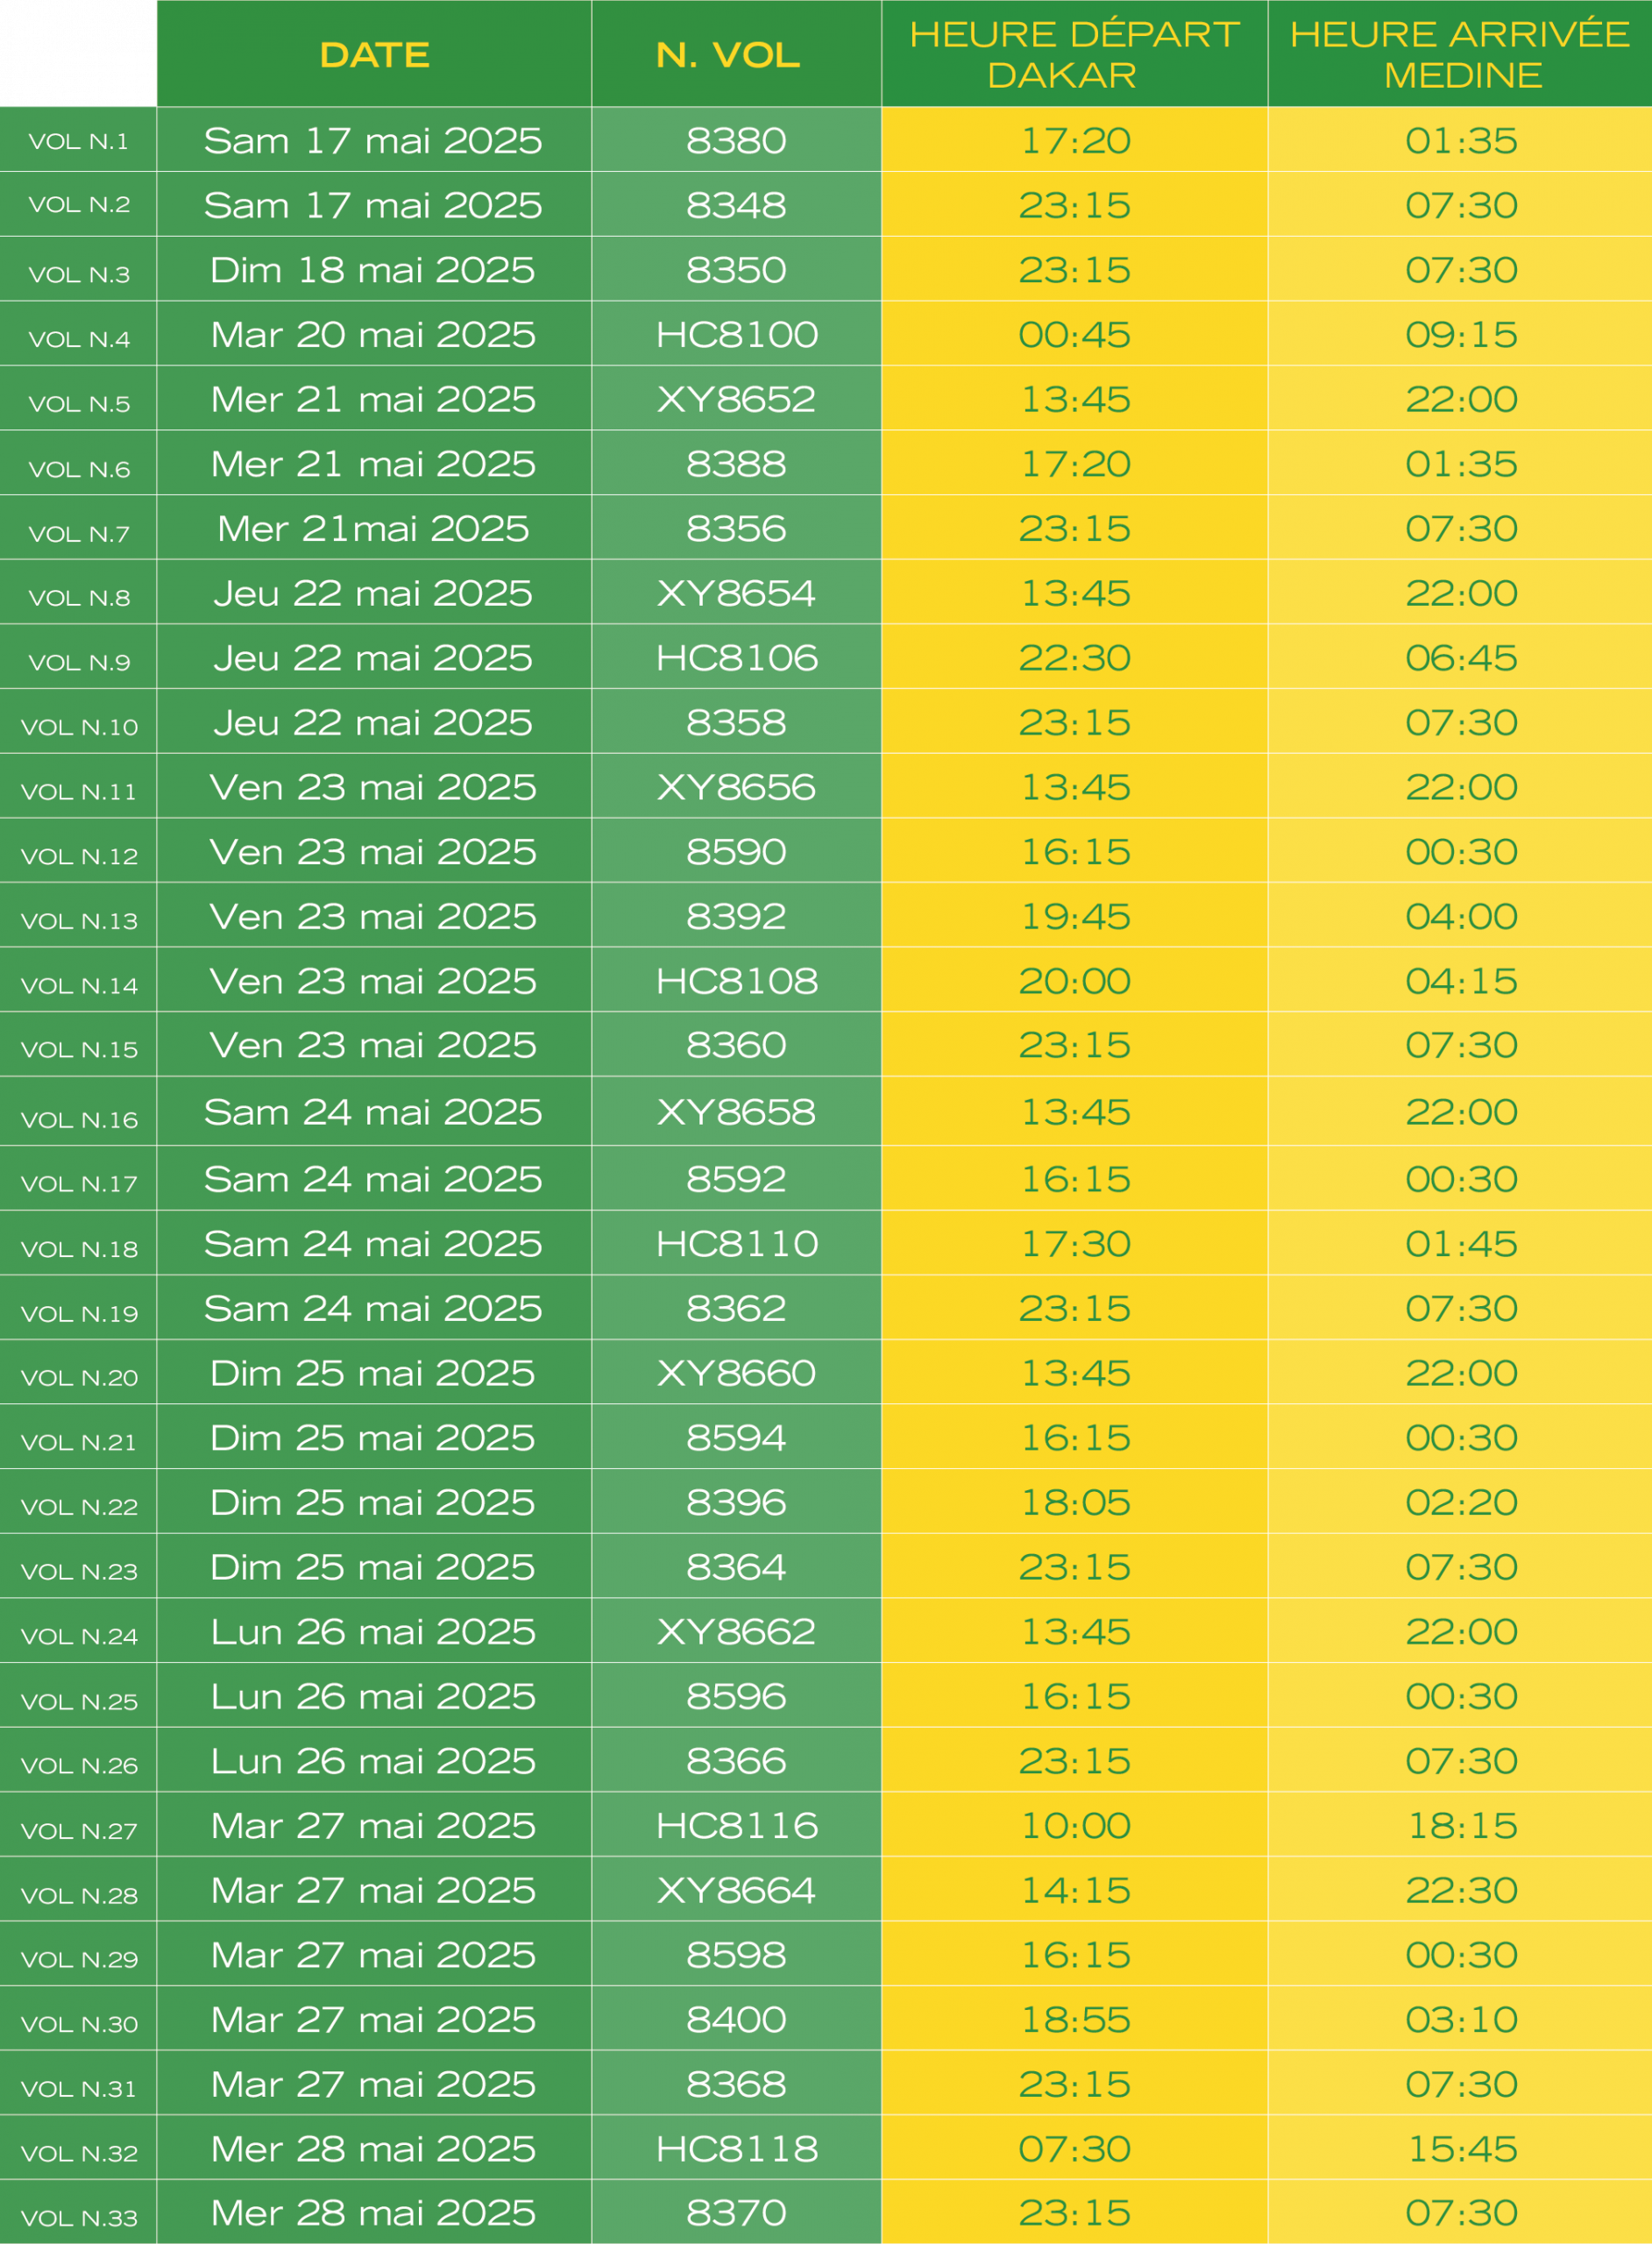This screenshot has width=1652, height=2244.
Task: Click the N. VOL column header
Action: 728,54
